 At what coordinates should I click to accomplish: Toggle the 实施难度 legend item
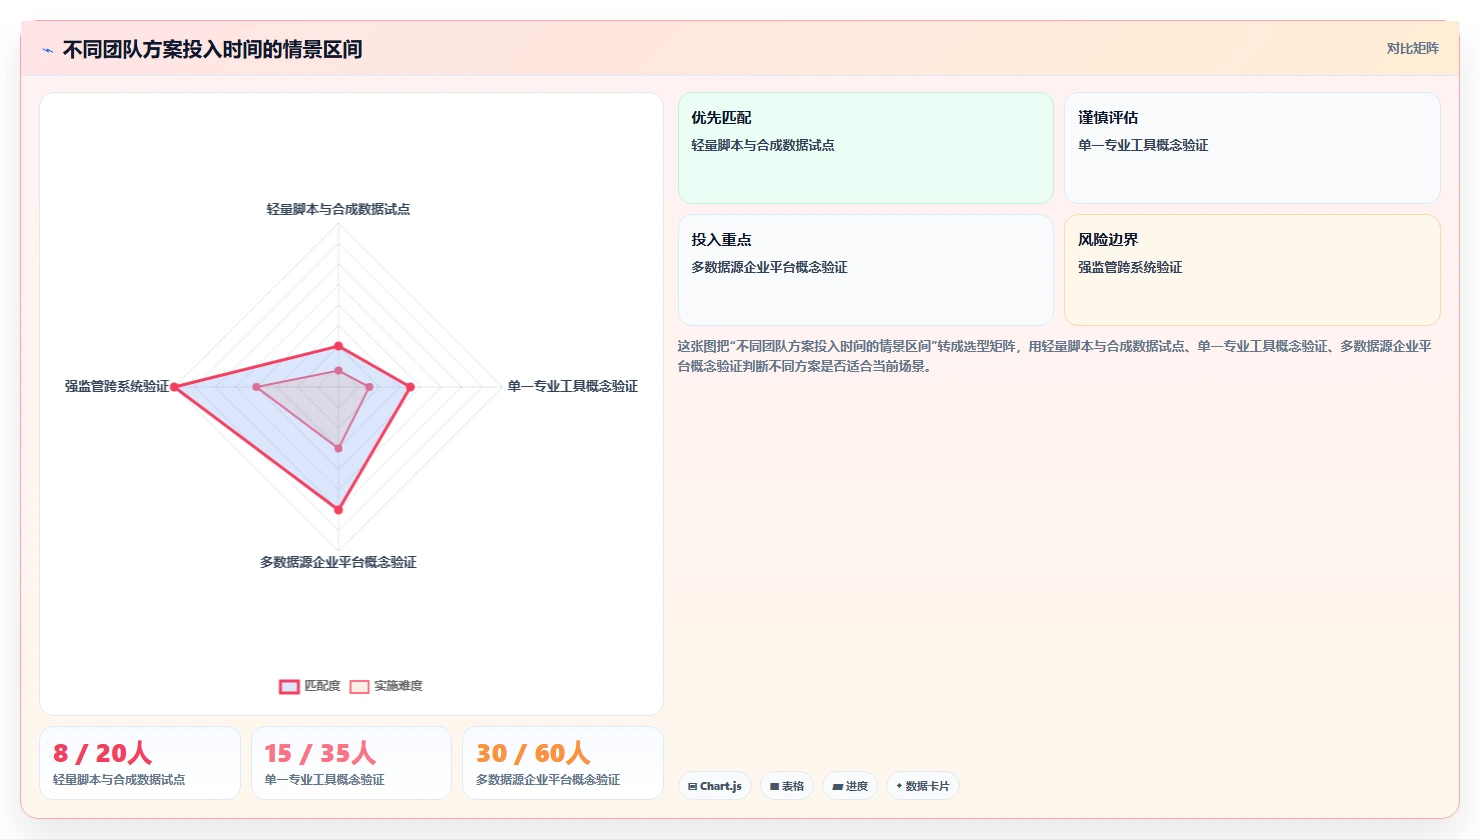click(x=386, y=686)
